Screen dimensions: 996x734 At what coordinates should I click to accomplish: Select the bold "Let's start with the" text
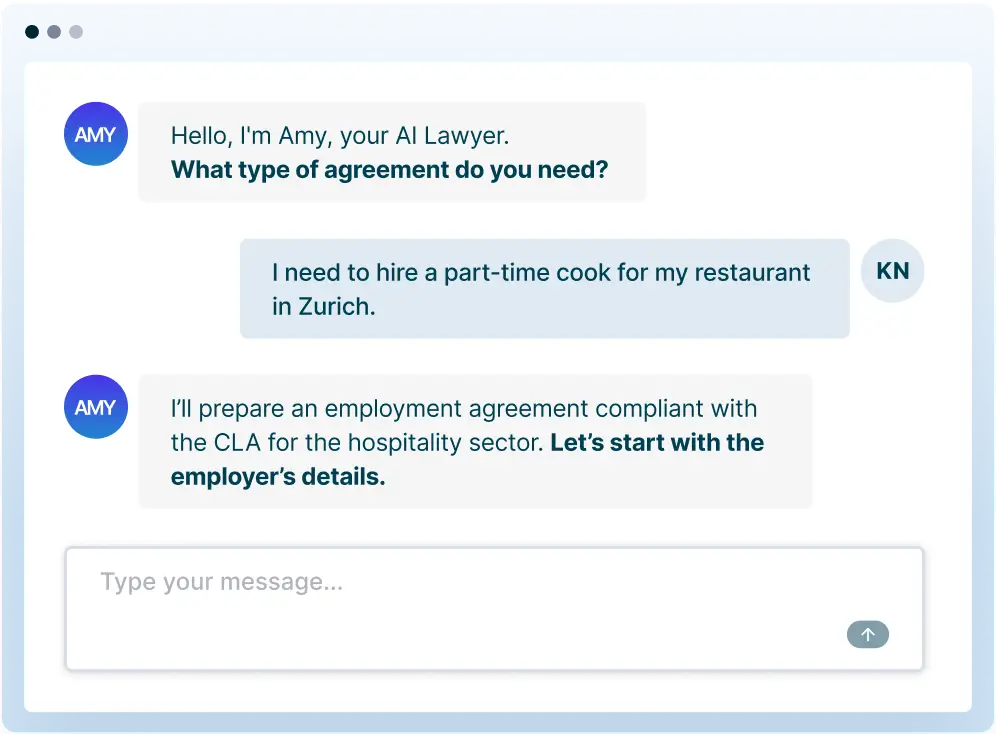click(657, 443)
